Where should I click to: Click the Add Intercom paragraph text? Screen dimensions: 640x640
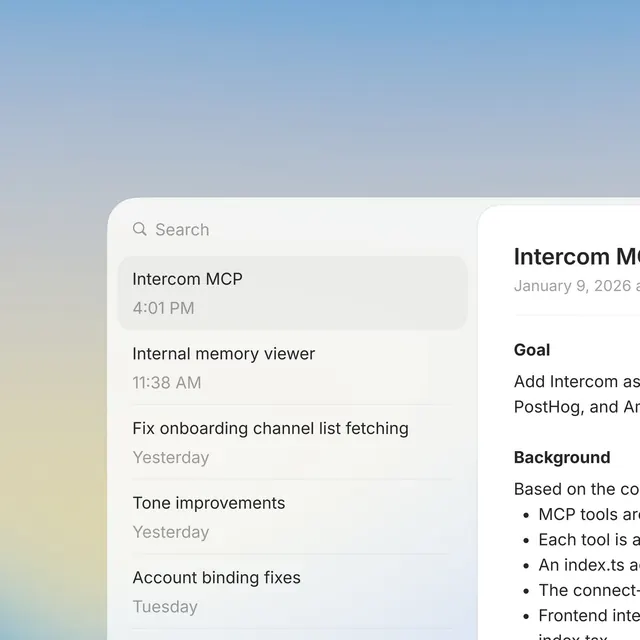(x=577, y=394)
